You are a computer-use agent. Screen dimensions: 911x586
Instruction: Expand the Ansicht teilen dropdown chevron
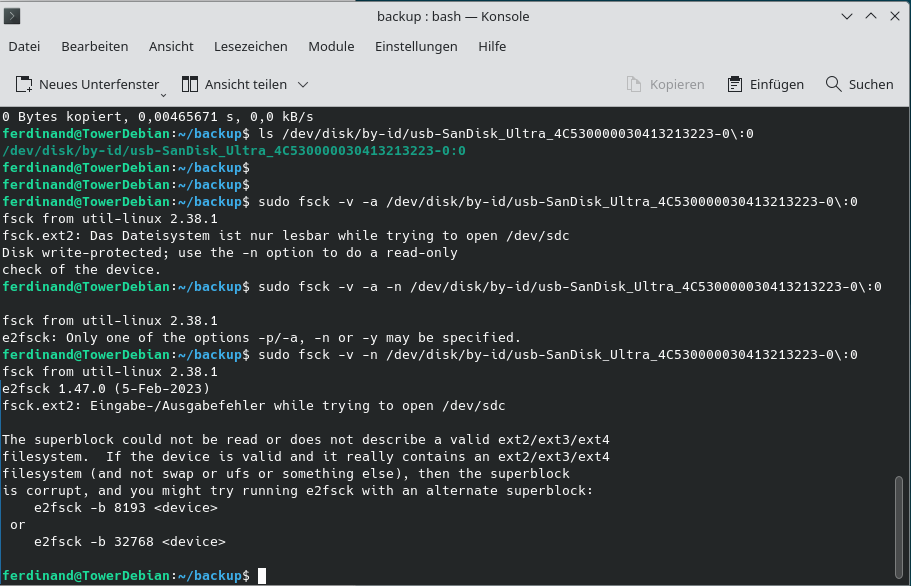[303, 85]
